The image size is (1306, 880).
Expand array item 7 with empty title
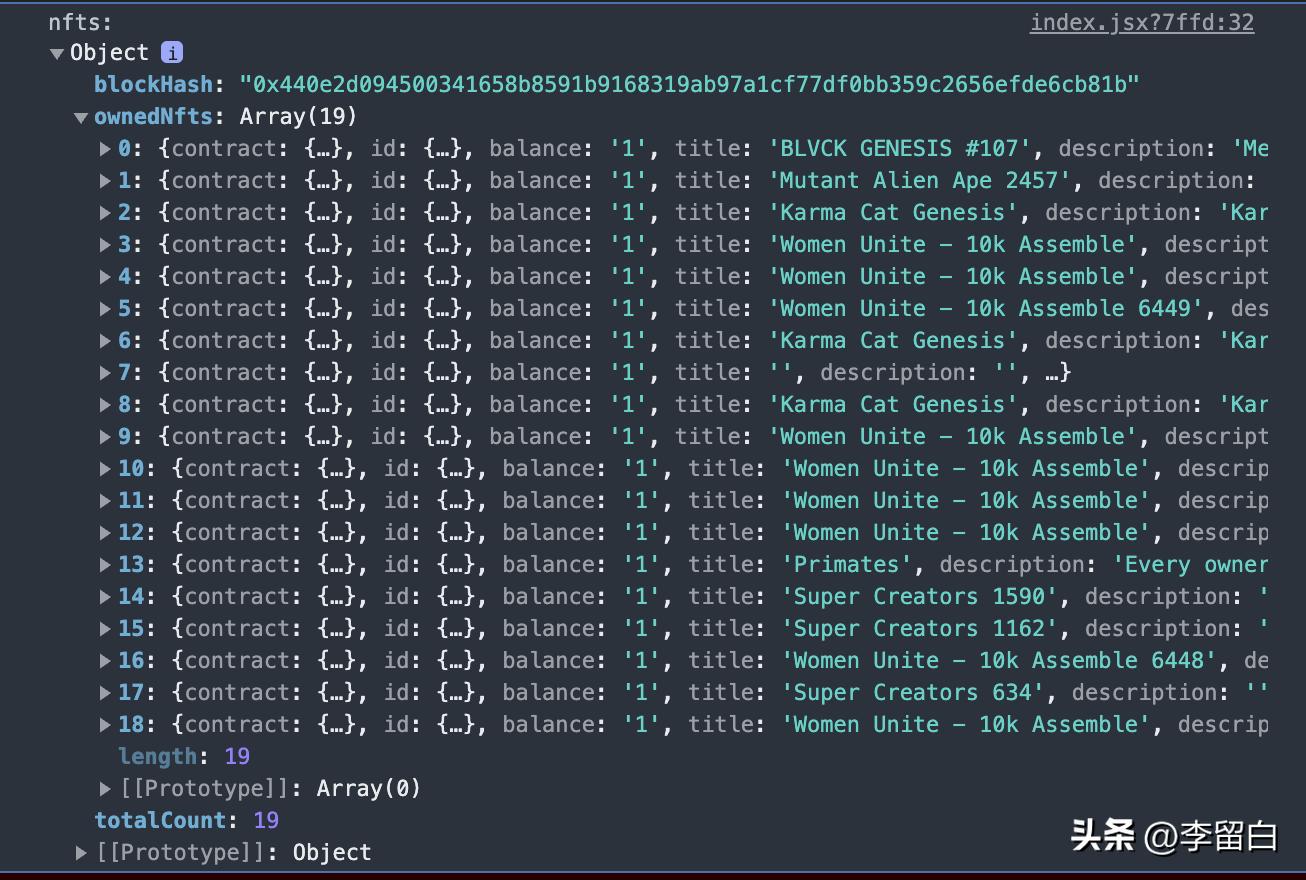pyautogui.click(x=105, y=373)
